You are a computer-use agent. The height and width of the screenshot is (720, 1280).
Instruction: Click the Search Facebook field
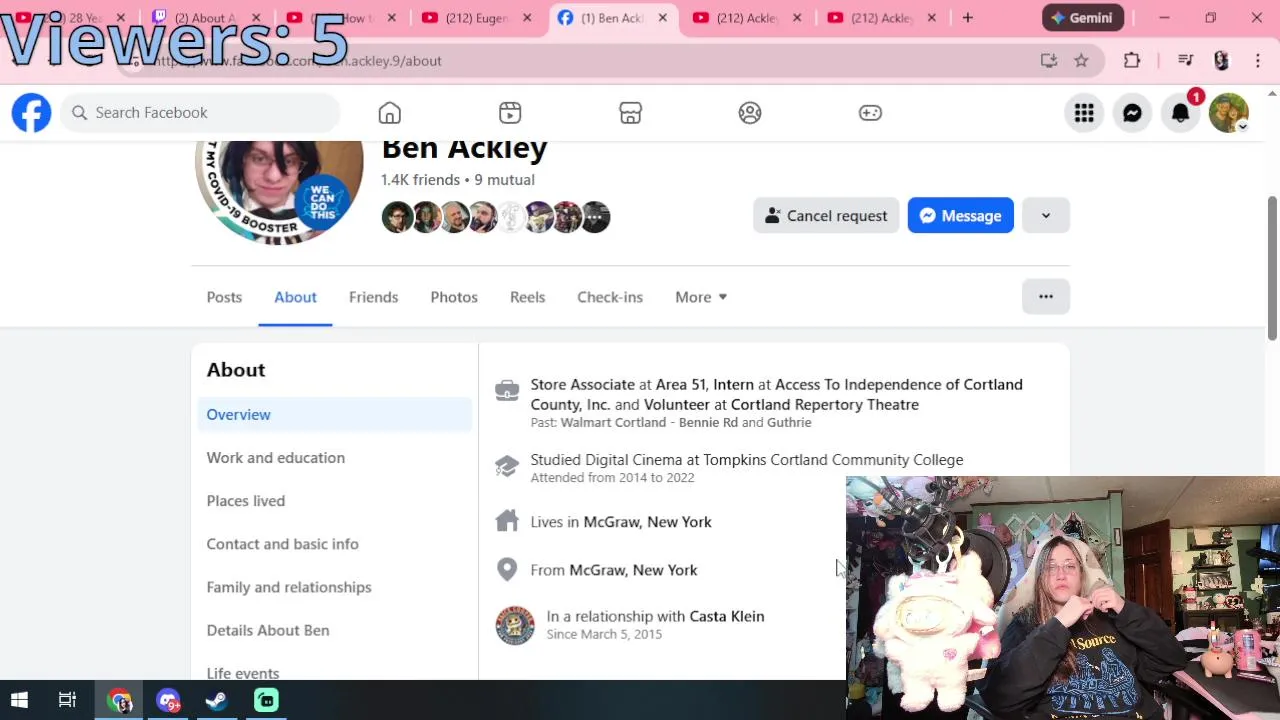[200, 113]
